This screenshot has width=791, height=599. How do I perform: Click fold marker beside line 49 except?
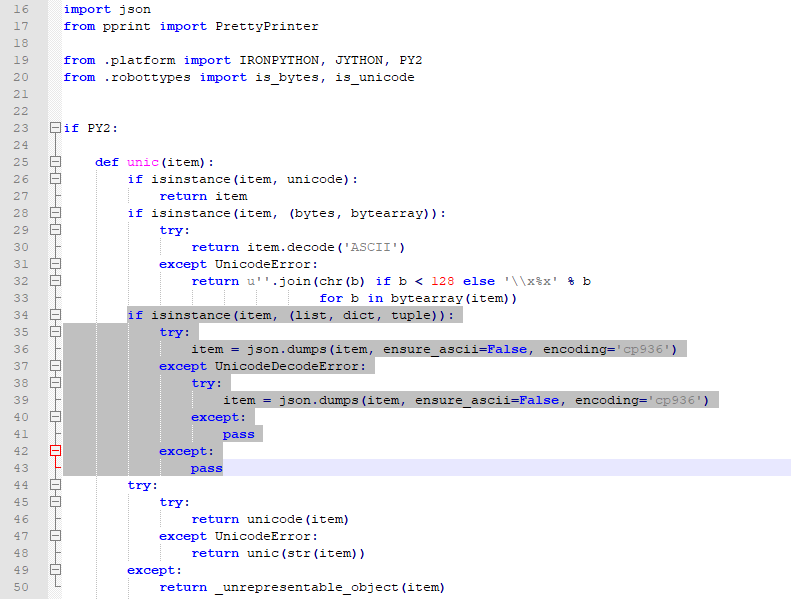point(54,570)
